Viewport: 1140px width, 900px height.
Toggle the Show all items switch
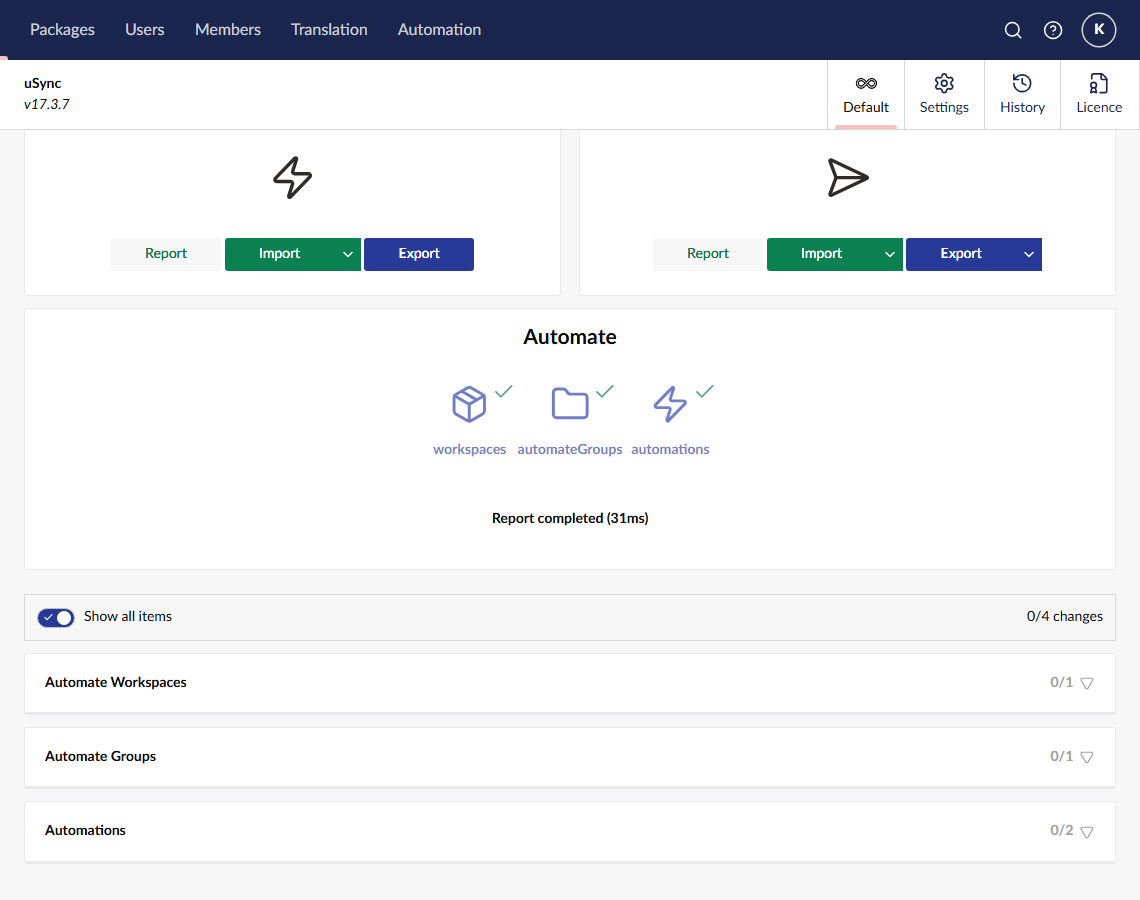point(56,617)
